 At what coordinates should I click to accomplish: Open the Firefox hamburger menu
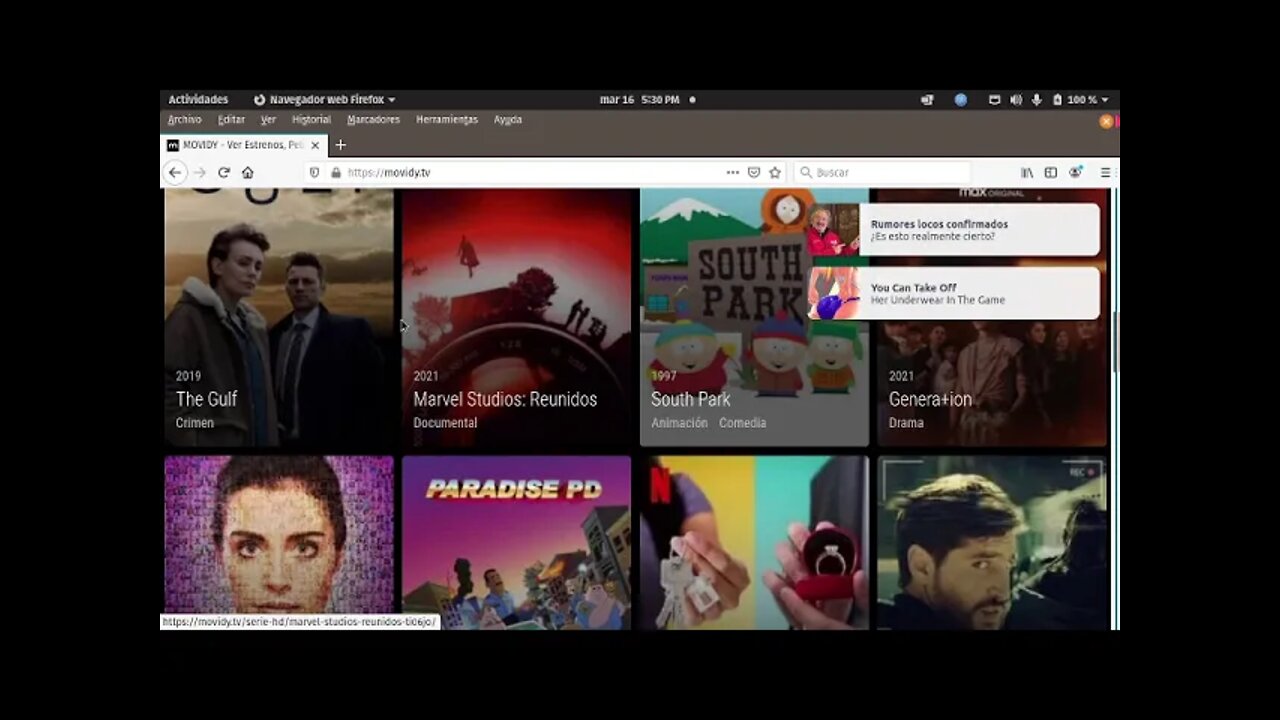point(1105,172)
